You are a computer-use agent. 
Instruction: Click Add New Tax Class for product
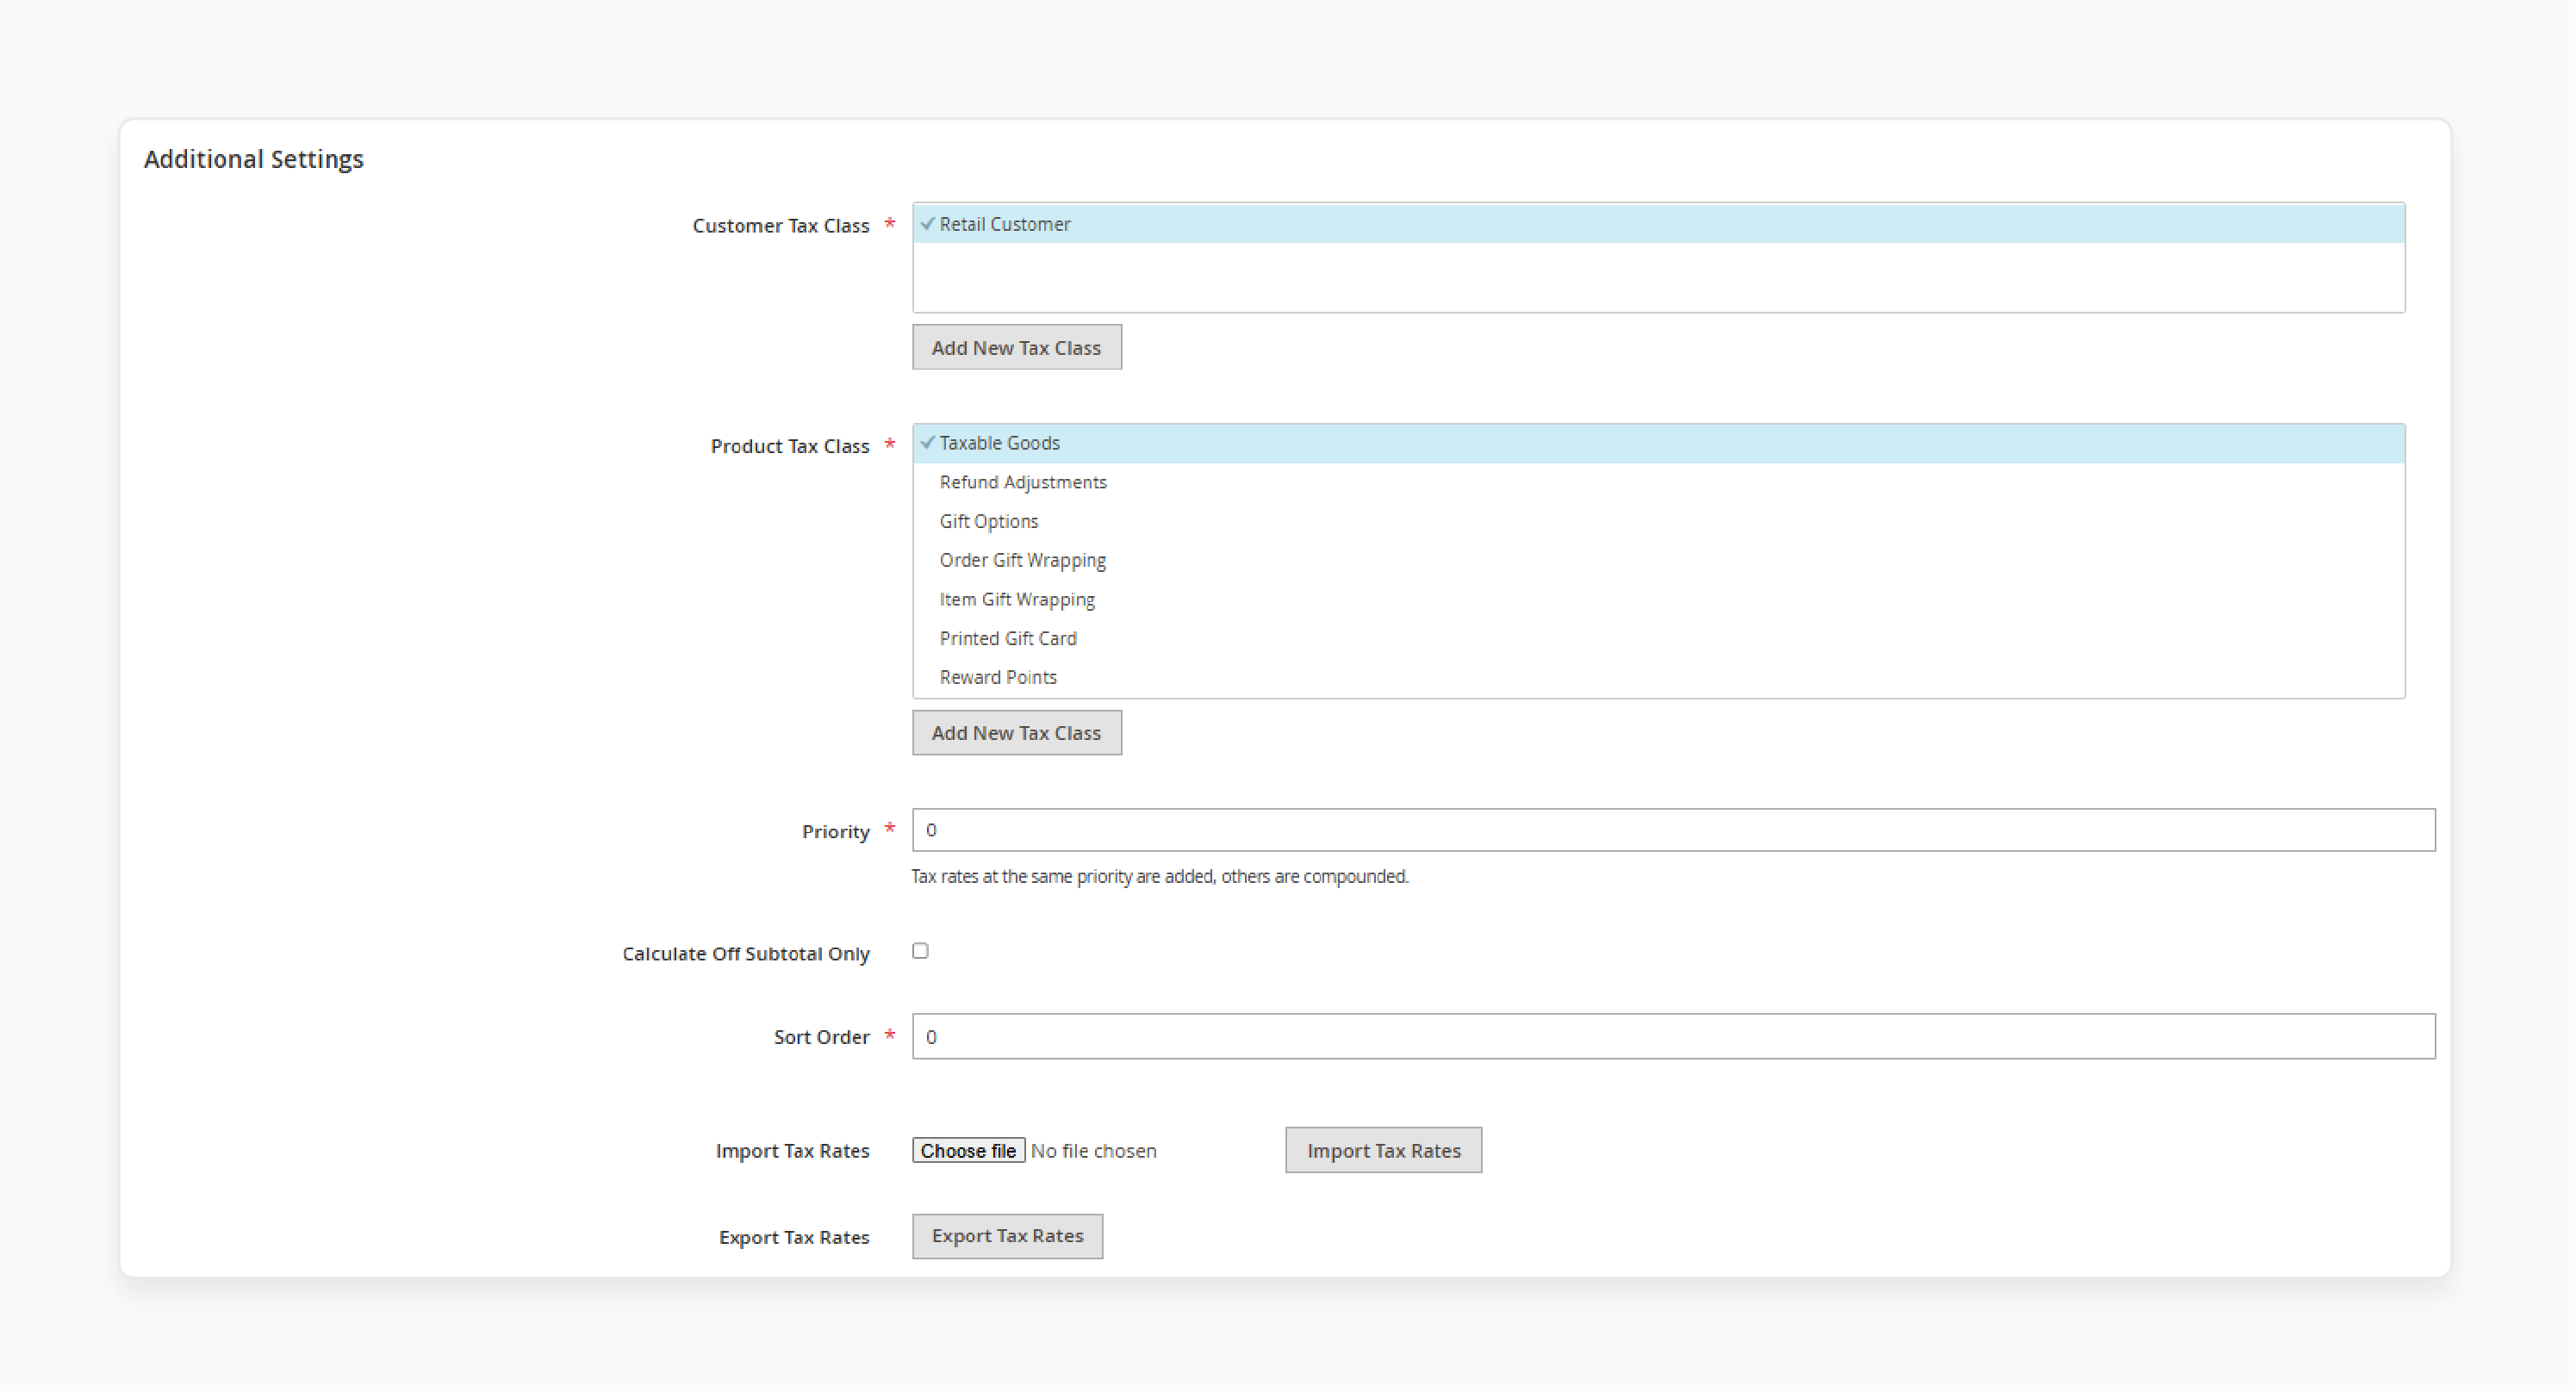pyautogui.click(x=1015, y=732)
